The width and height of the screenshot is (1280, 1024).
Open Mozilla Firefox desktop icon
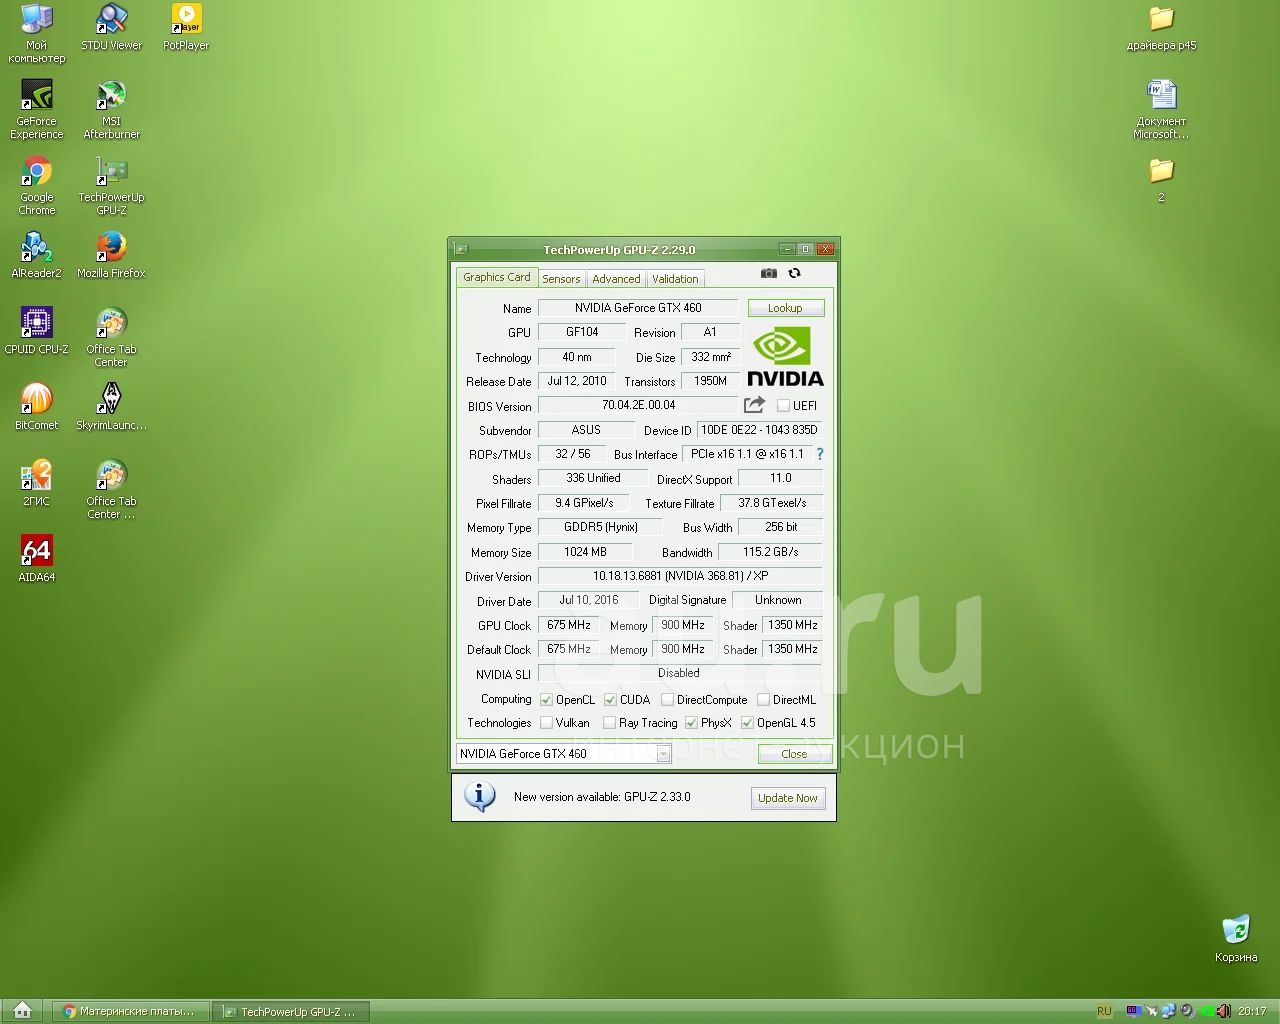coord(111,255)
